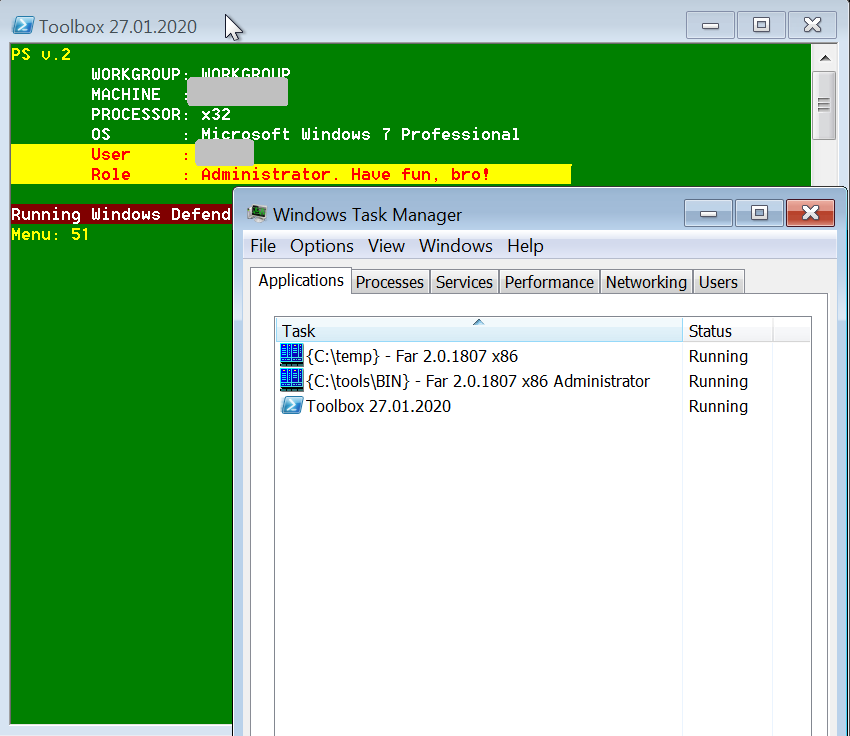Click the PowerShell icon in Toolbox title bar
Image resolution: width=850 pixels, height=736 pixels.
(x=23, y=26)
